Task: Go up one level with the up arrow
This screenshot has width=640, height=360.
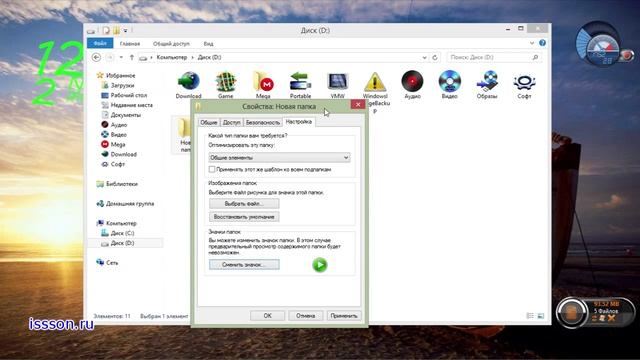Action: pyautogui.click(x=131, y=58)
